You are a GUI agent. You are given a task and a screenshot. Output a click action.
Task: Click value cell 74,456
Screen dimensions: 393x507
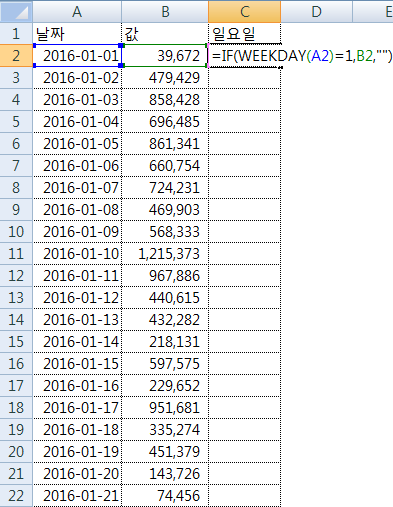(165, 496)
